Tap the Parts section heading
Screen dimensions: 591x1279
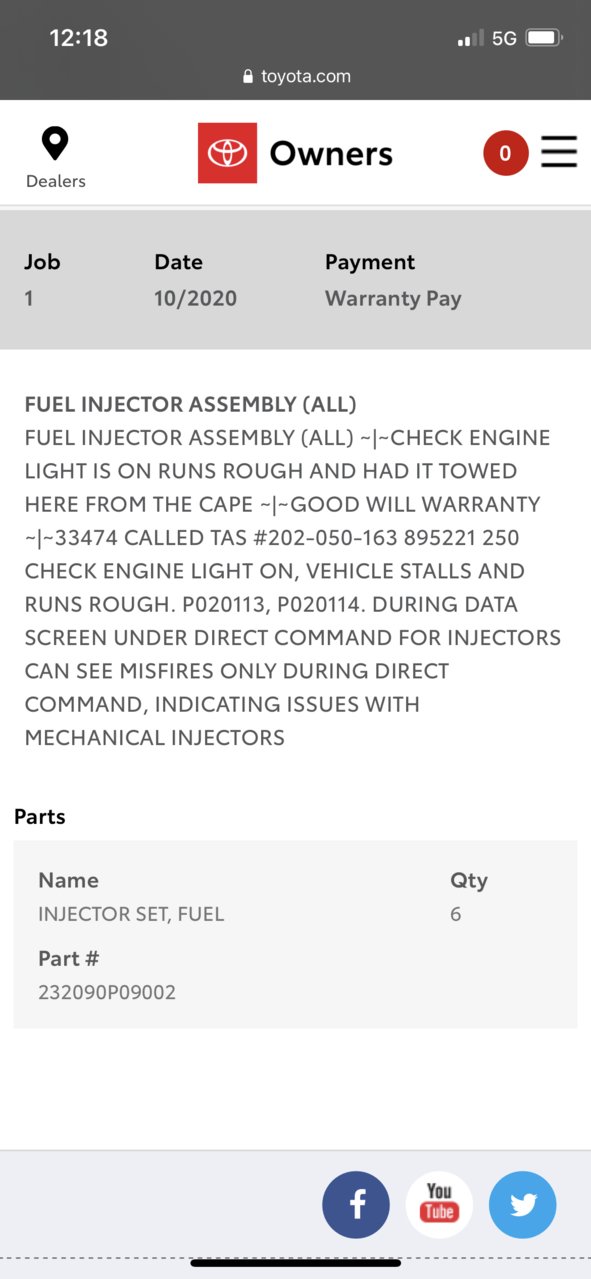tap(40, 817)
